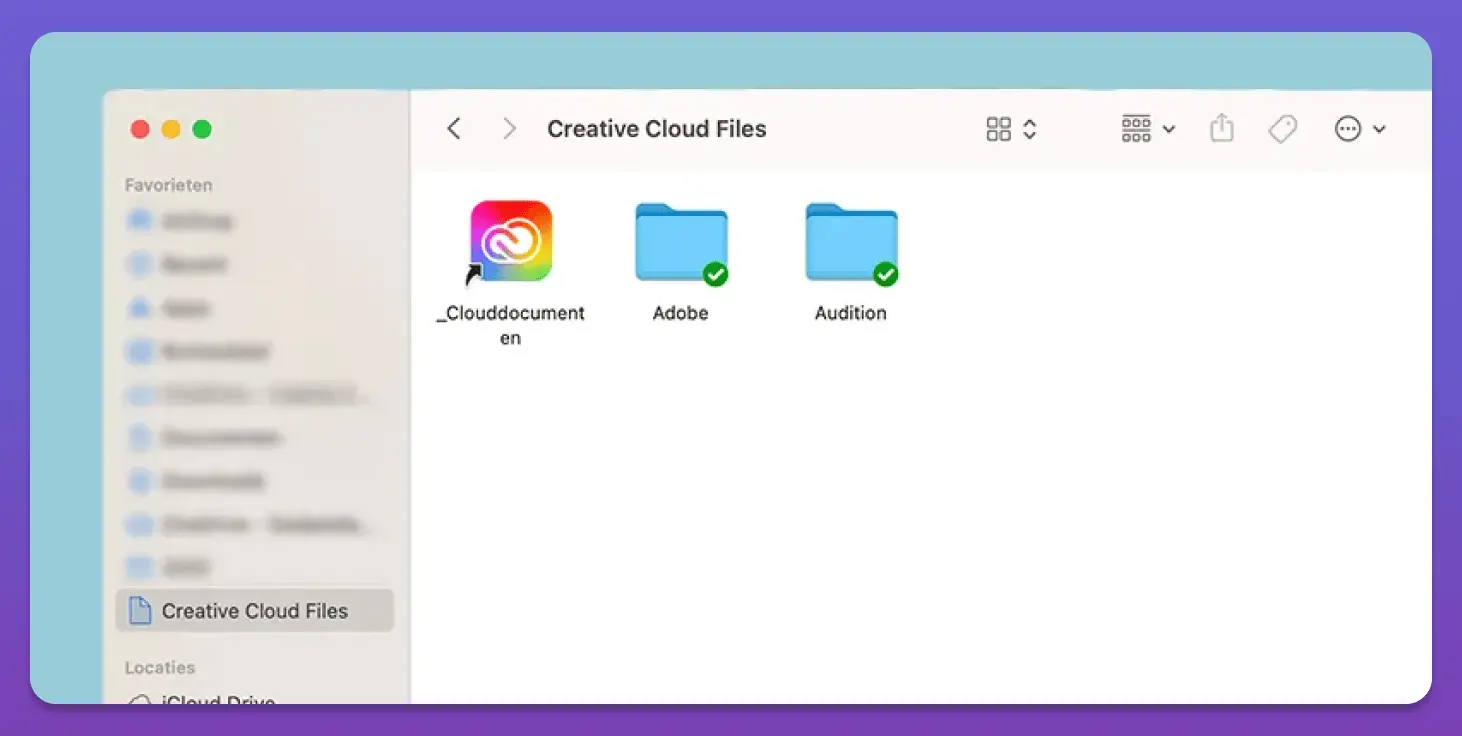Click the window title Creative Cloud Files
The height and width of the screenshot is (736, 1462).
(656, 129)
